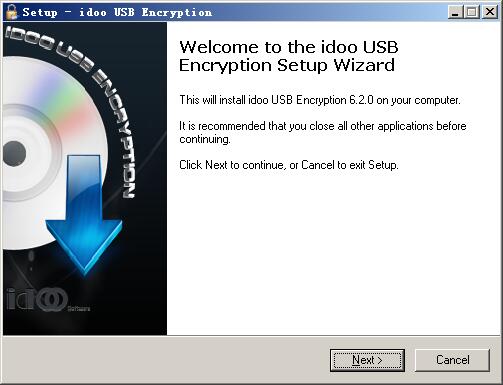Screen dimensions: 503x385
Task: Click the idoo logo at banner bottom
Action: point(37,298)
